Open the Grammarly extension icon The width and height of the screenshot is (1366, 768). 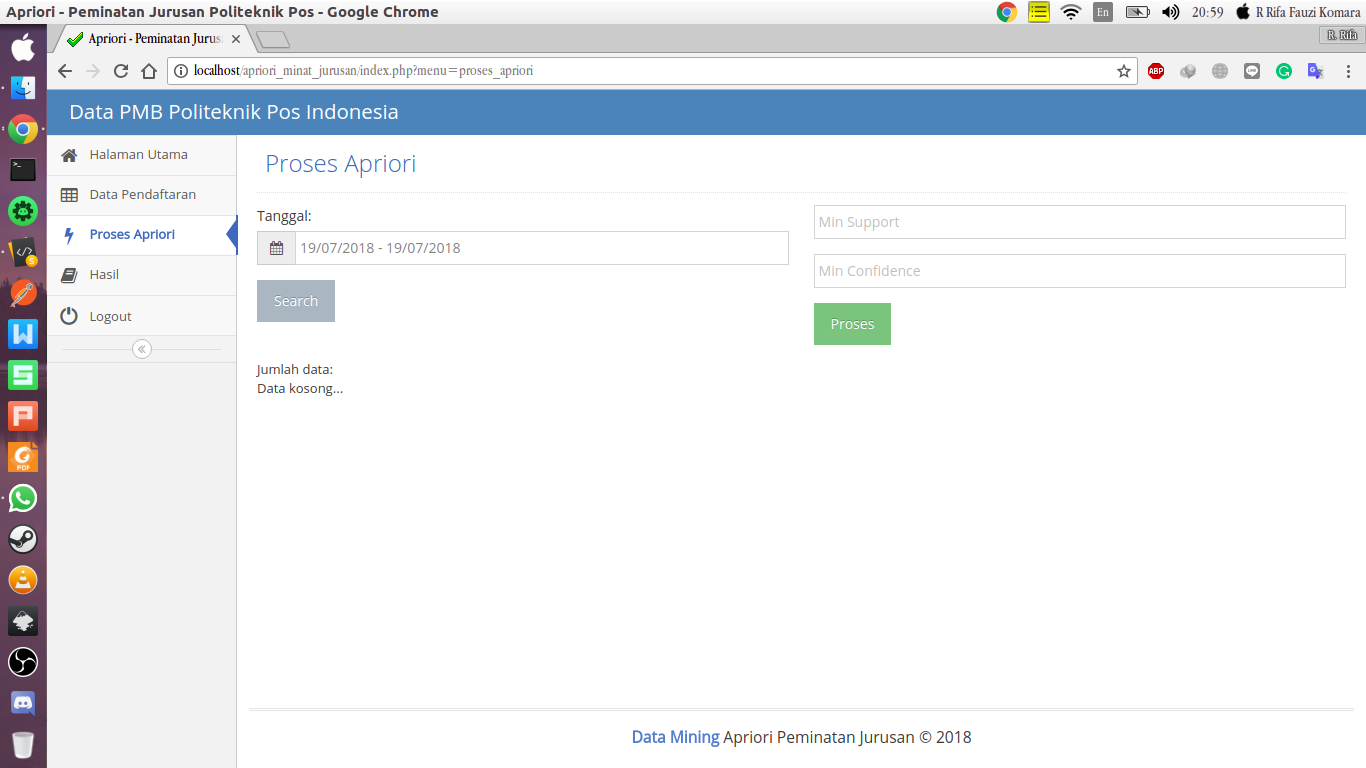point(1284,71)
